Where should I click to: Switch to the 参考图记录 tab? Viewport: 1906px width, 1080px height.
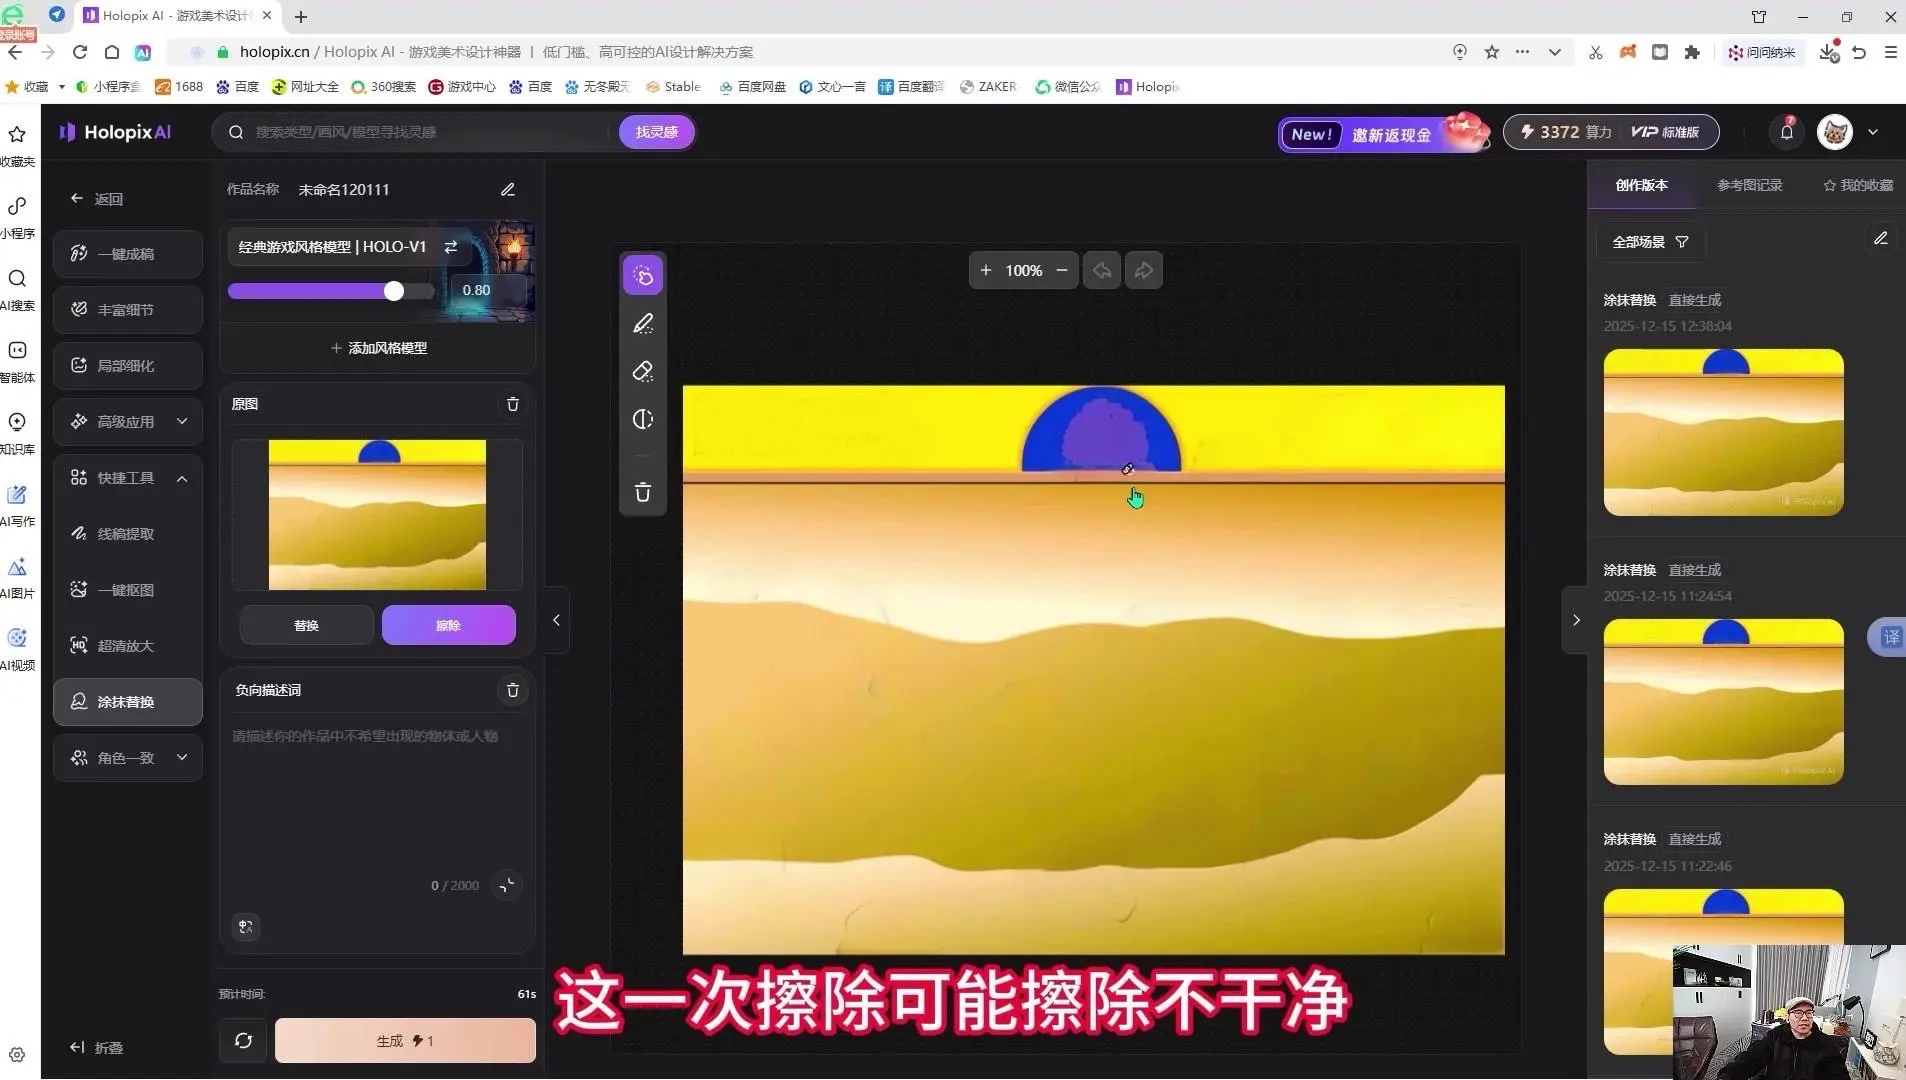coord(1749,185)
